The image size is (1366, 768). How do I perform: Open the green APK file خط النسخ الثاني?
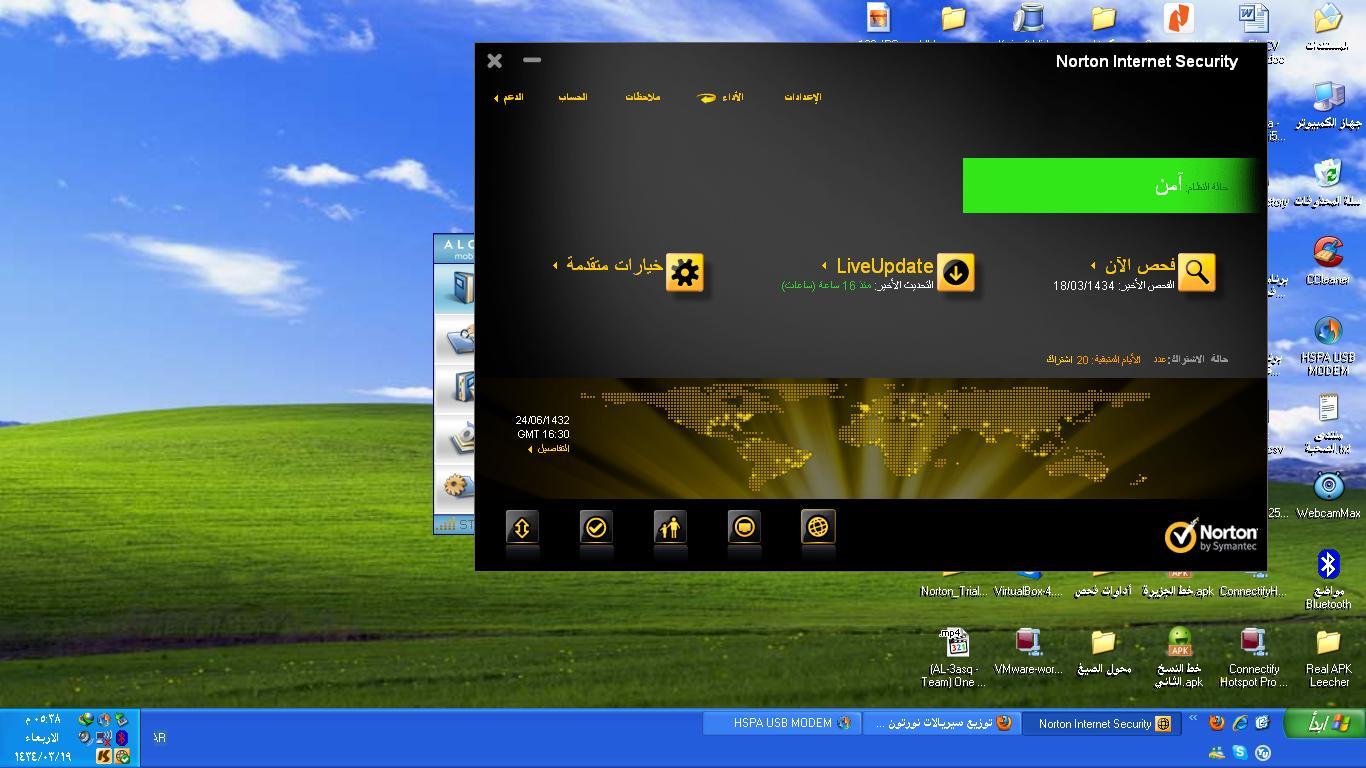[1180, 658]
